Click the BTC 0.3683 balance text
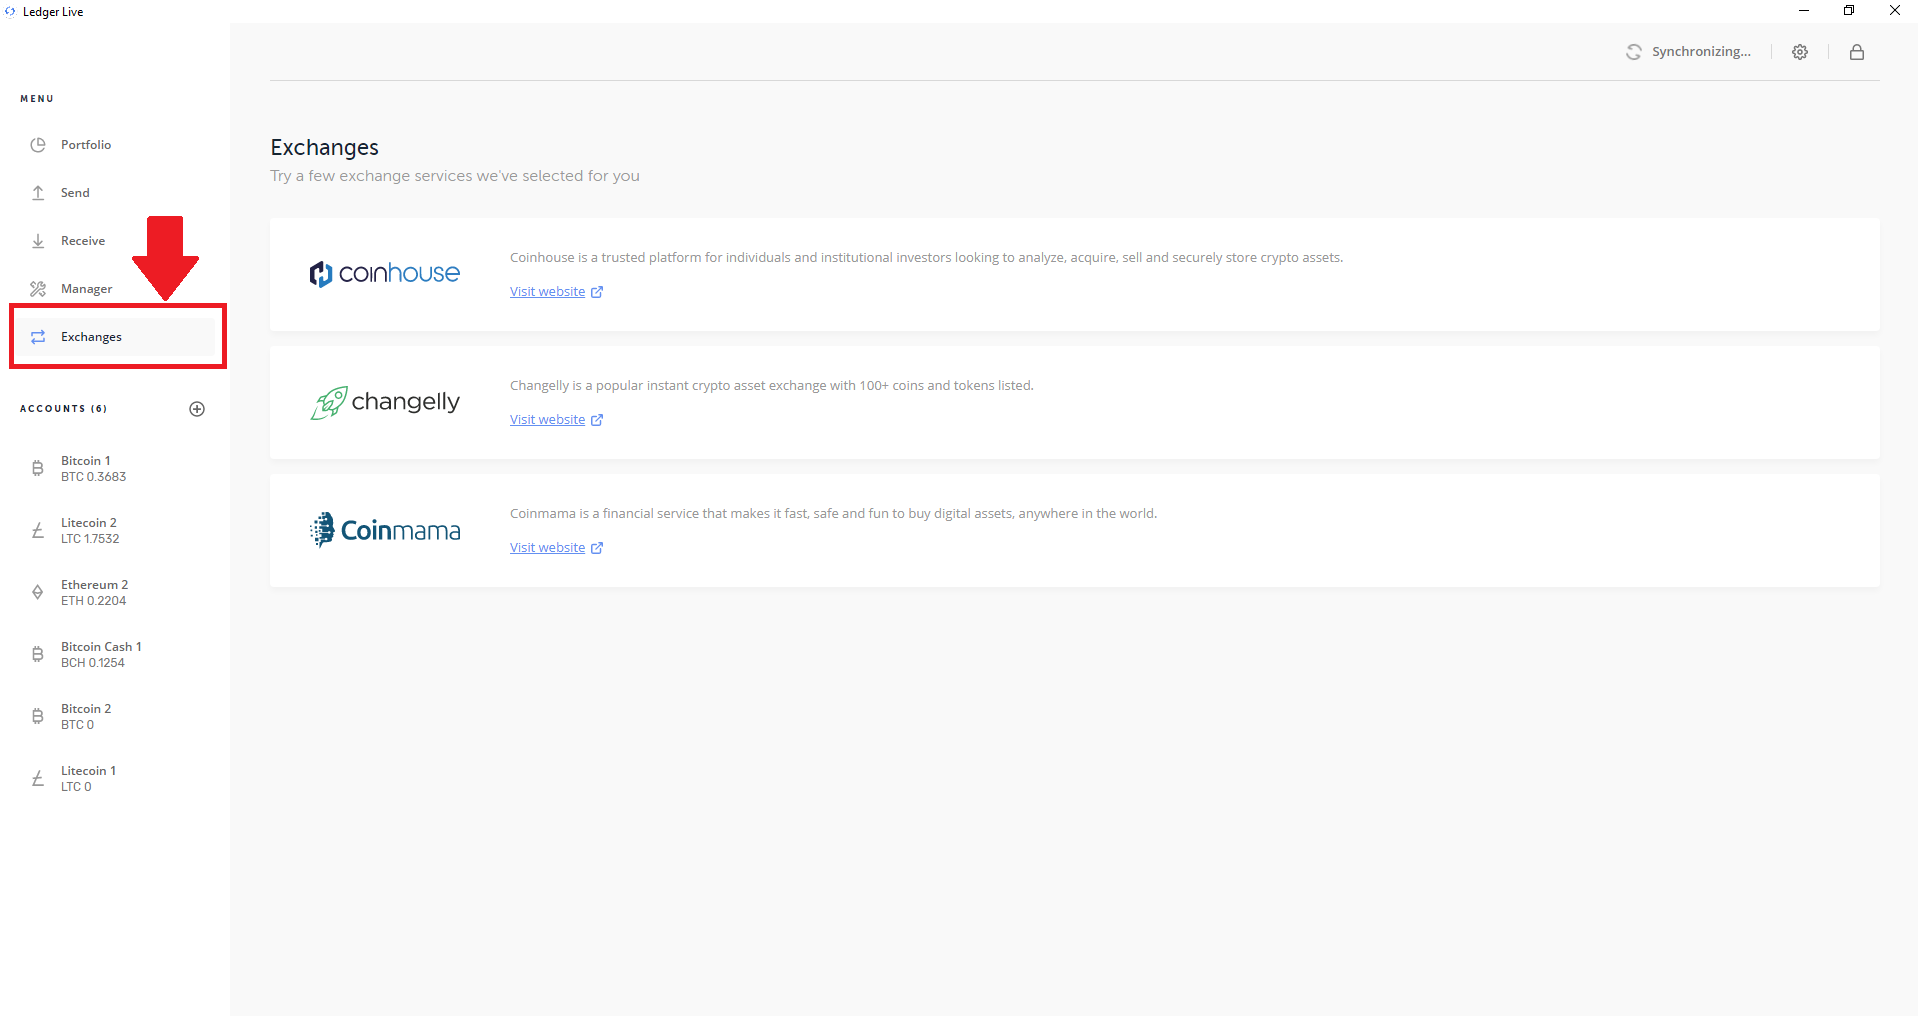The image size is (1918, 1016). [x=93, y=477]
